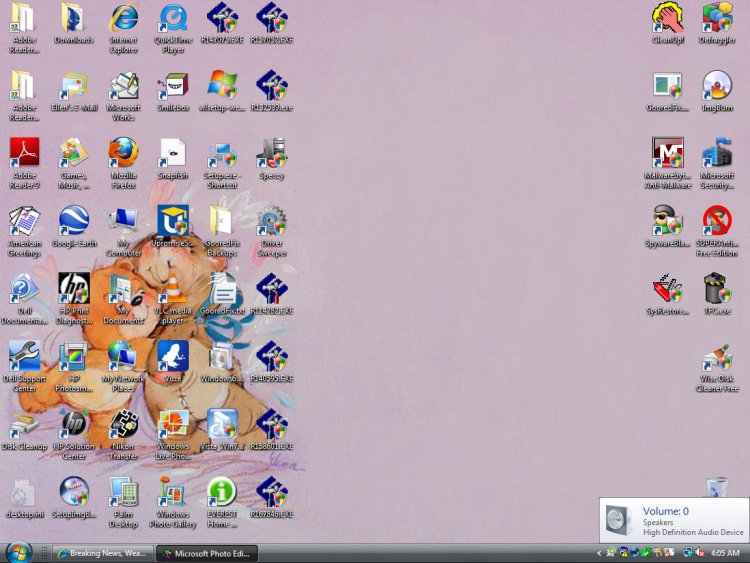Open Ellen's E-Mail shortcut
This screenshot has height=563, width=750.
[x=74, y=91]
